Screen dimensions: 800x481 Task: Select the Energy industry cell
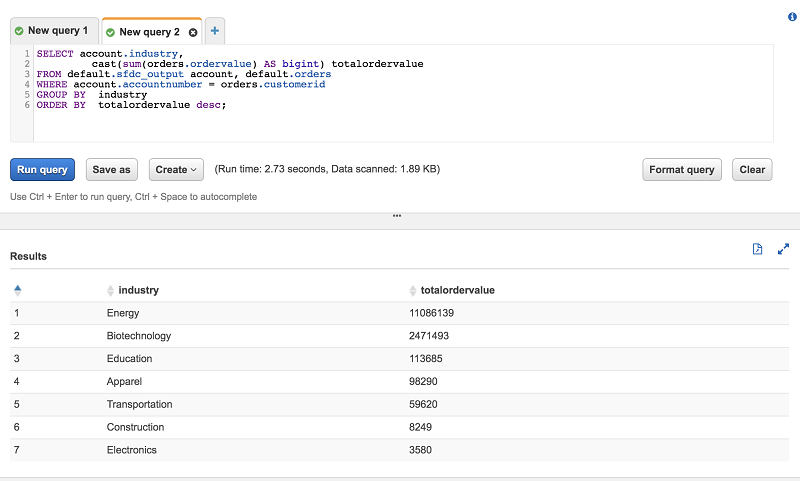pyautogui.click(x=123, y=313)
